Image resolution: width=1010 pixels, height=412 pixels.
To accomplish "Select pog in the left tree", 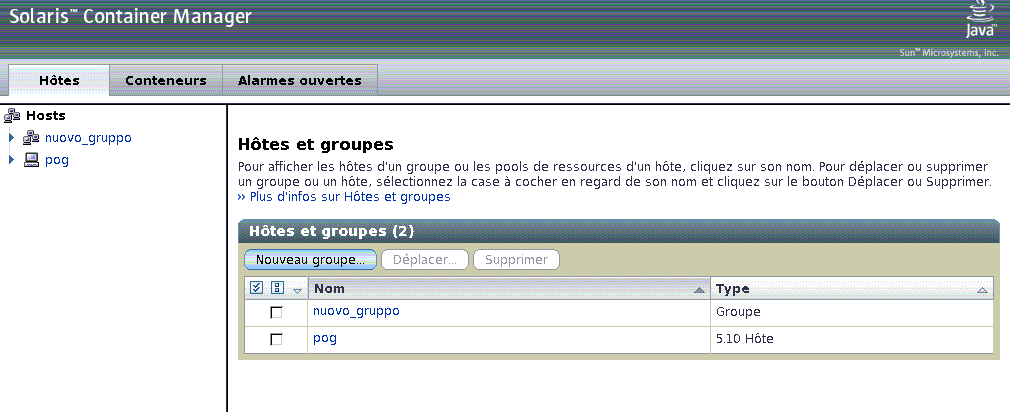I will point(57,160).
